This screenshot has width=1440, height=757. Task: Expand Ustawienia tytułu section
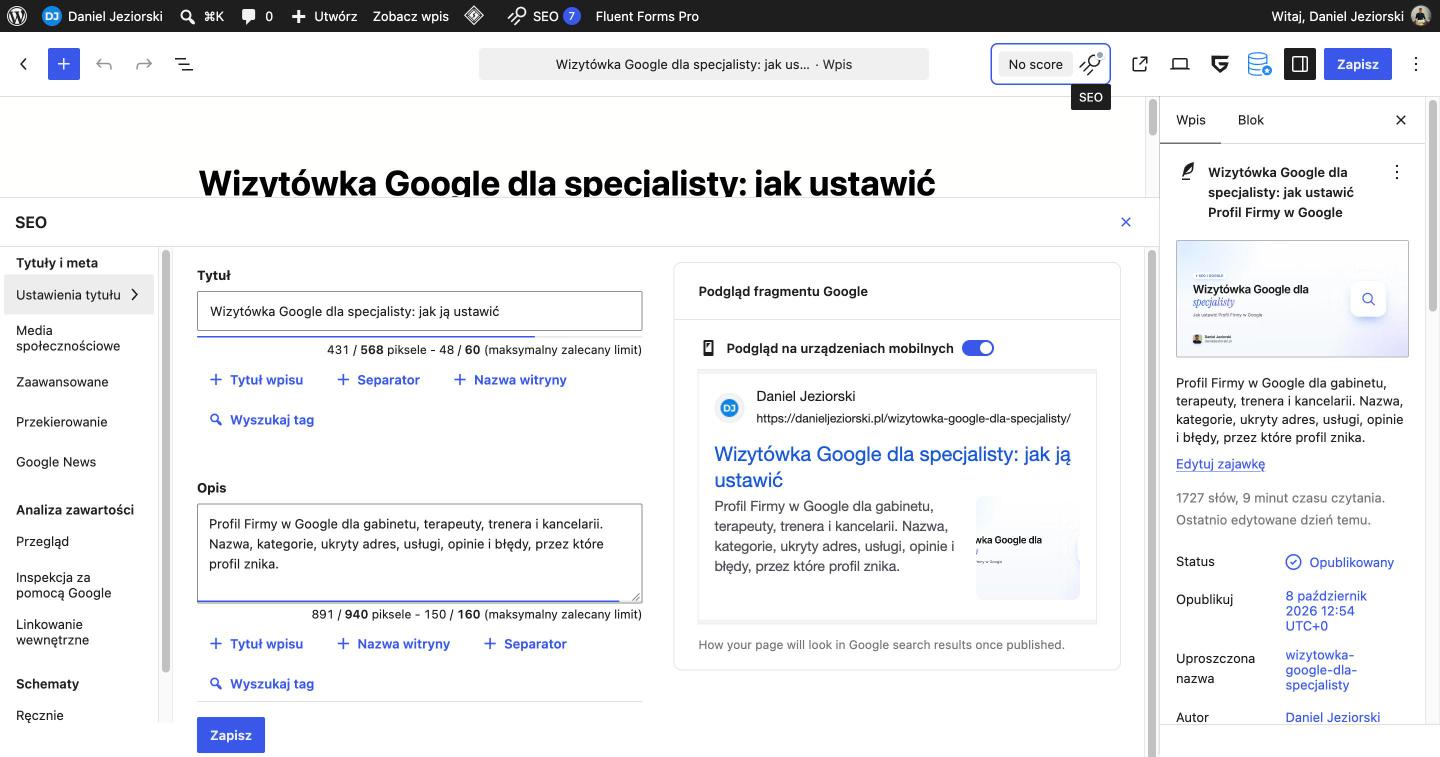[x=78, y=295]
